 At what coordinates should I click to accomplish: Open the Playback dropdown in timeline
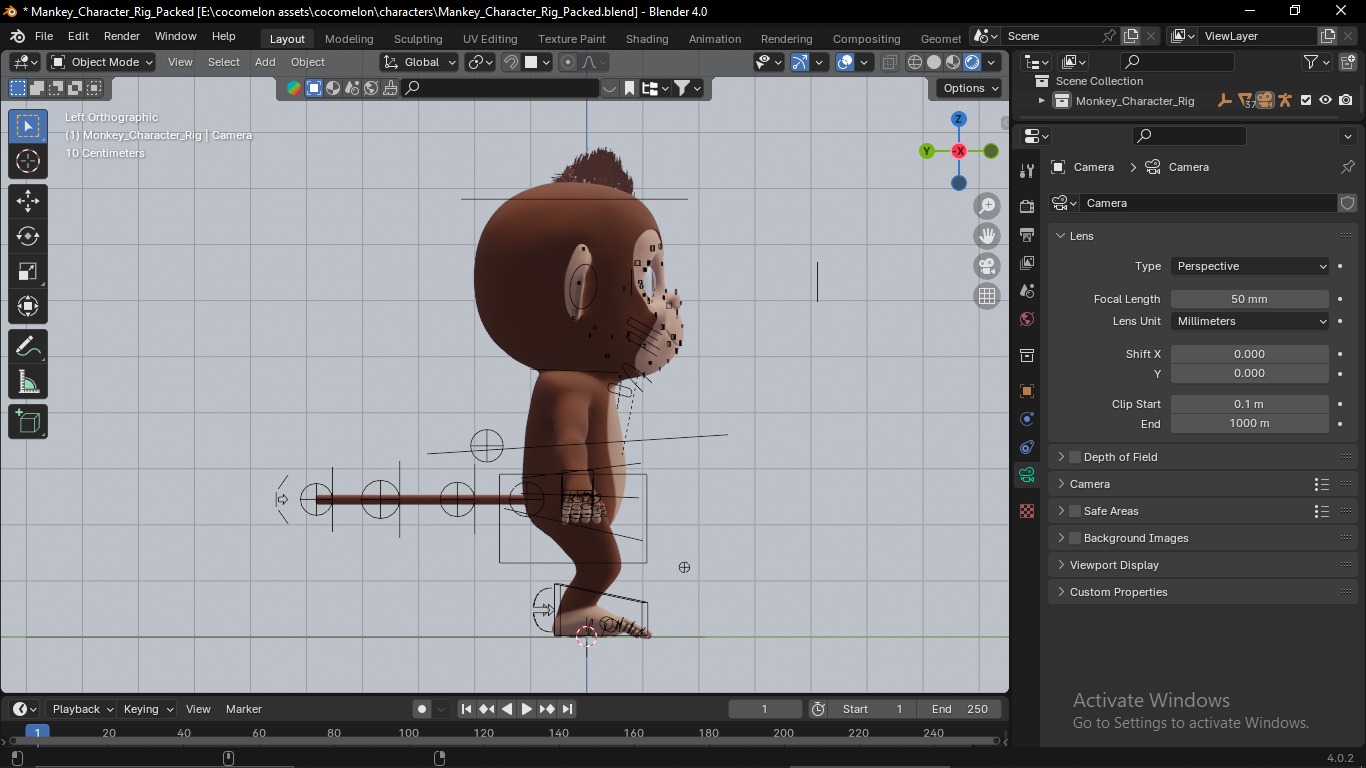click(x=81, y=709)
